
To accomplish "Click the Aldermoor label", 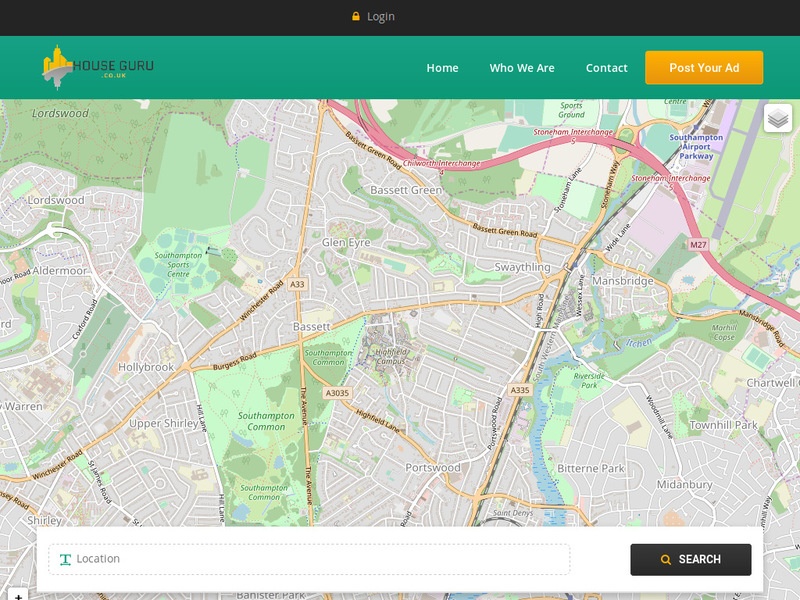I will (x=60, y=270).
